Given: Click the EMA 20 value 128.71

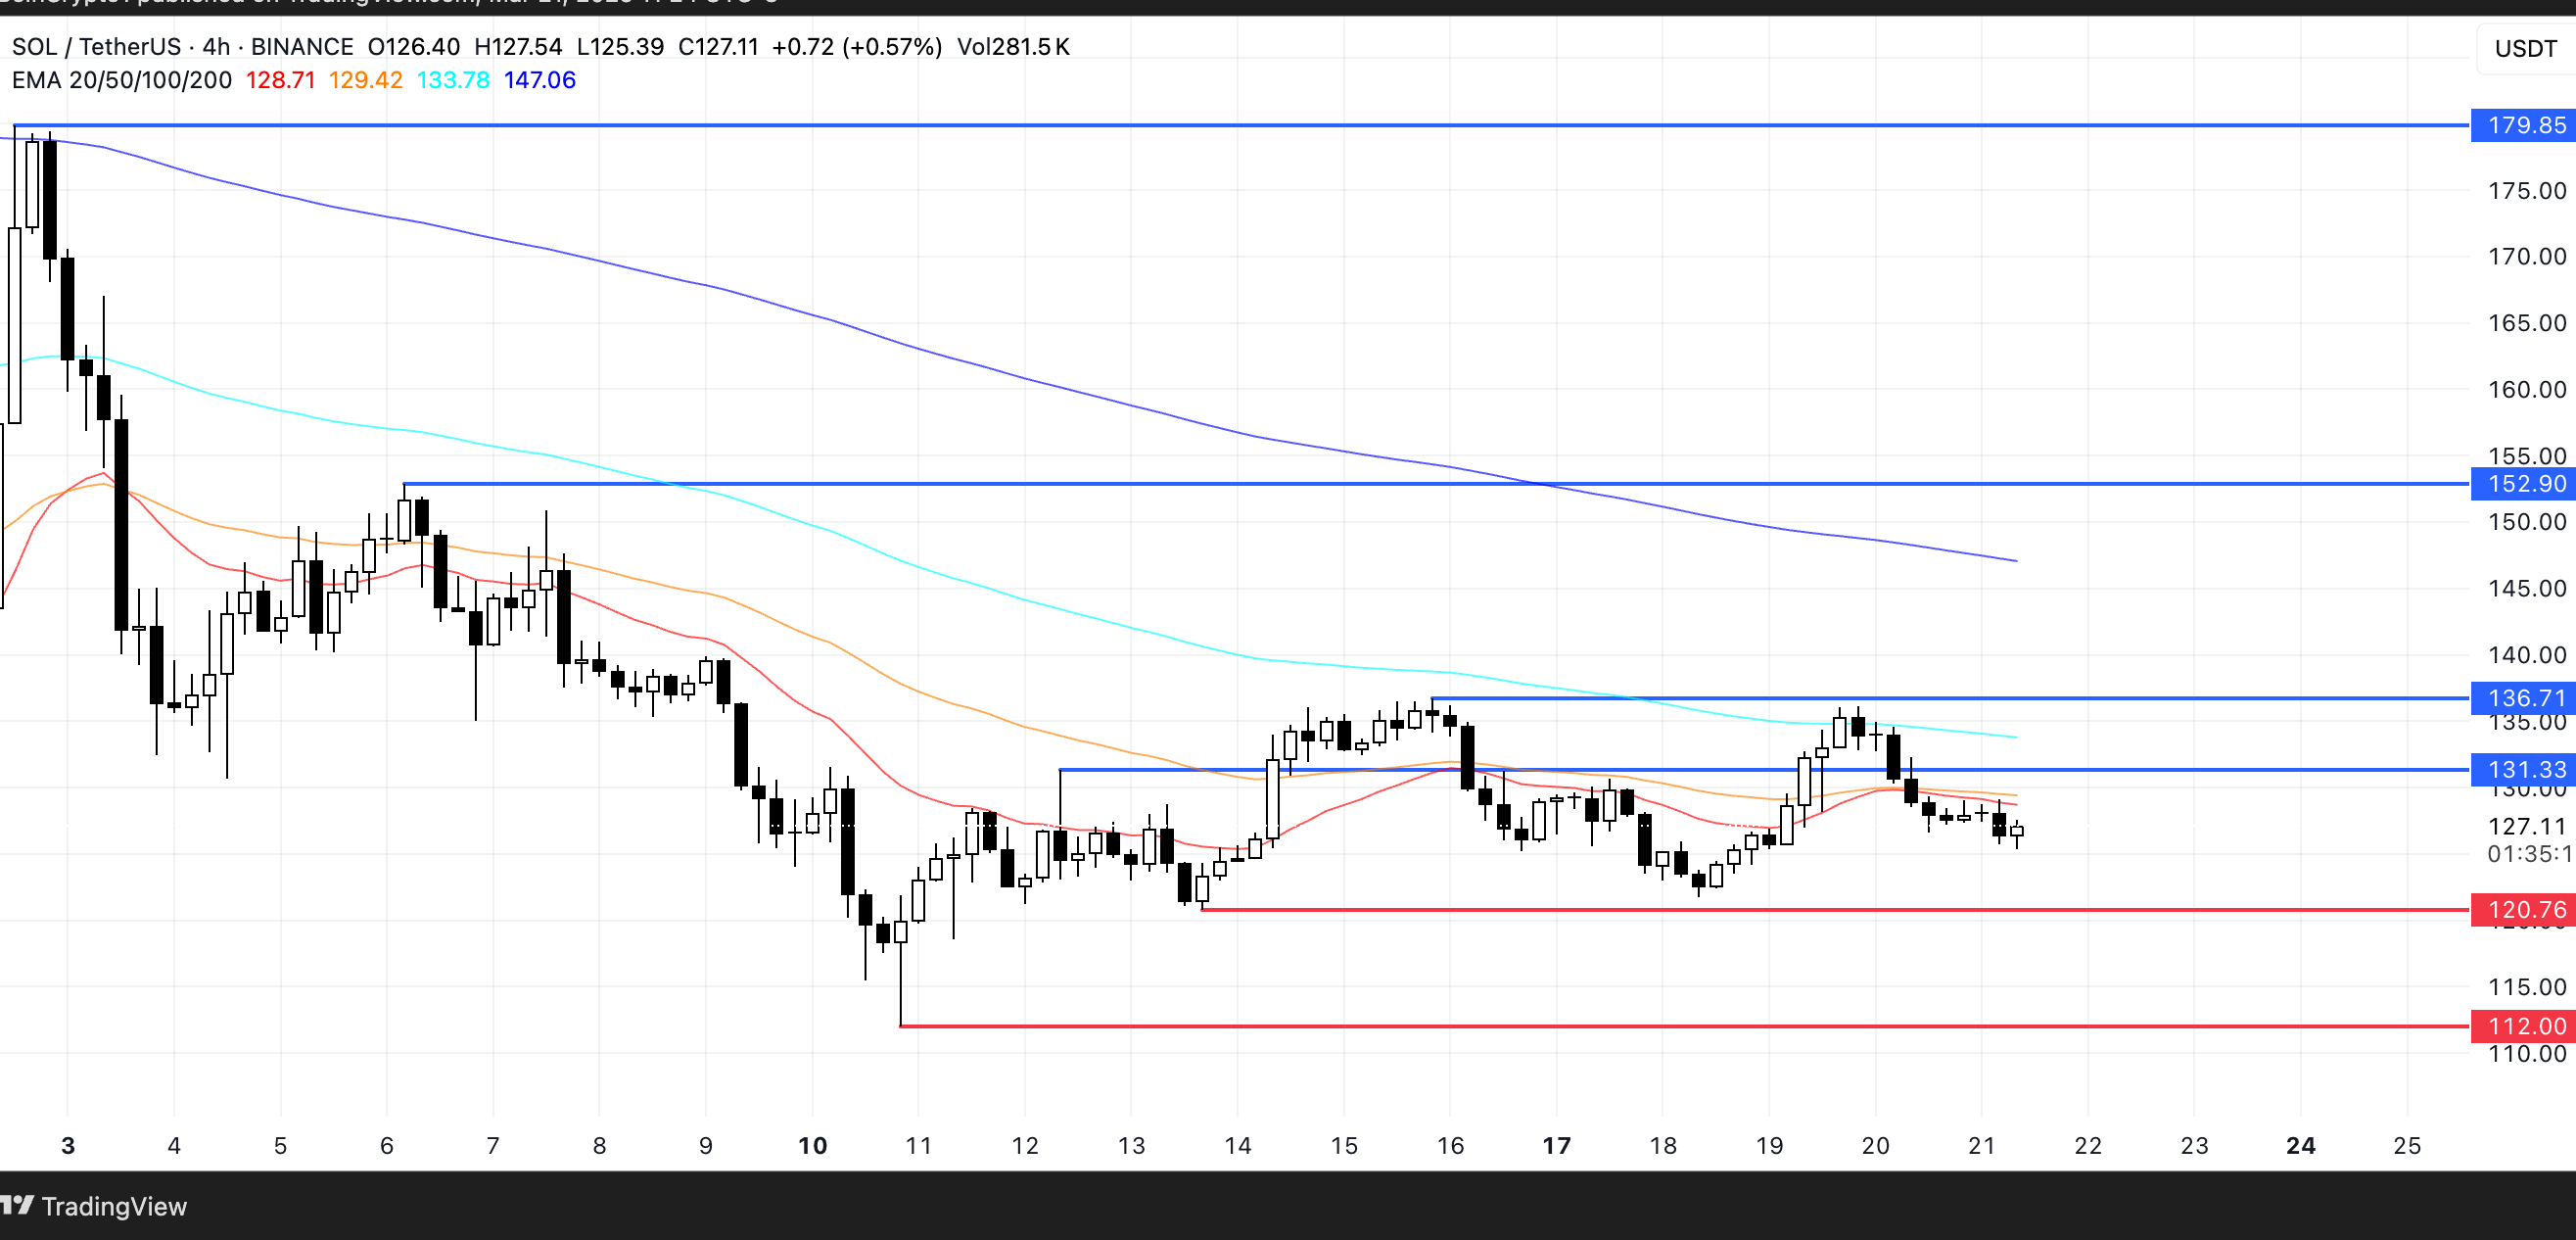Looking at the screenshot, I should pos(280,80).
